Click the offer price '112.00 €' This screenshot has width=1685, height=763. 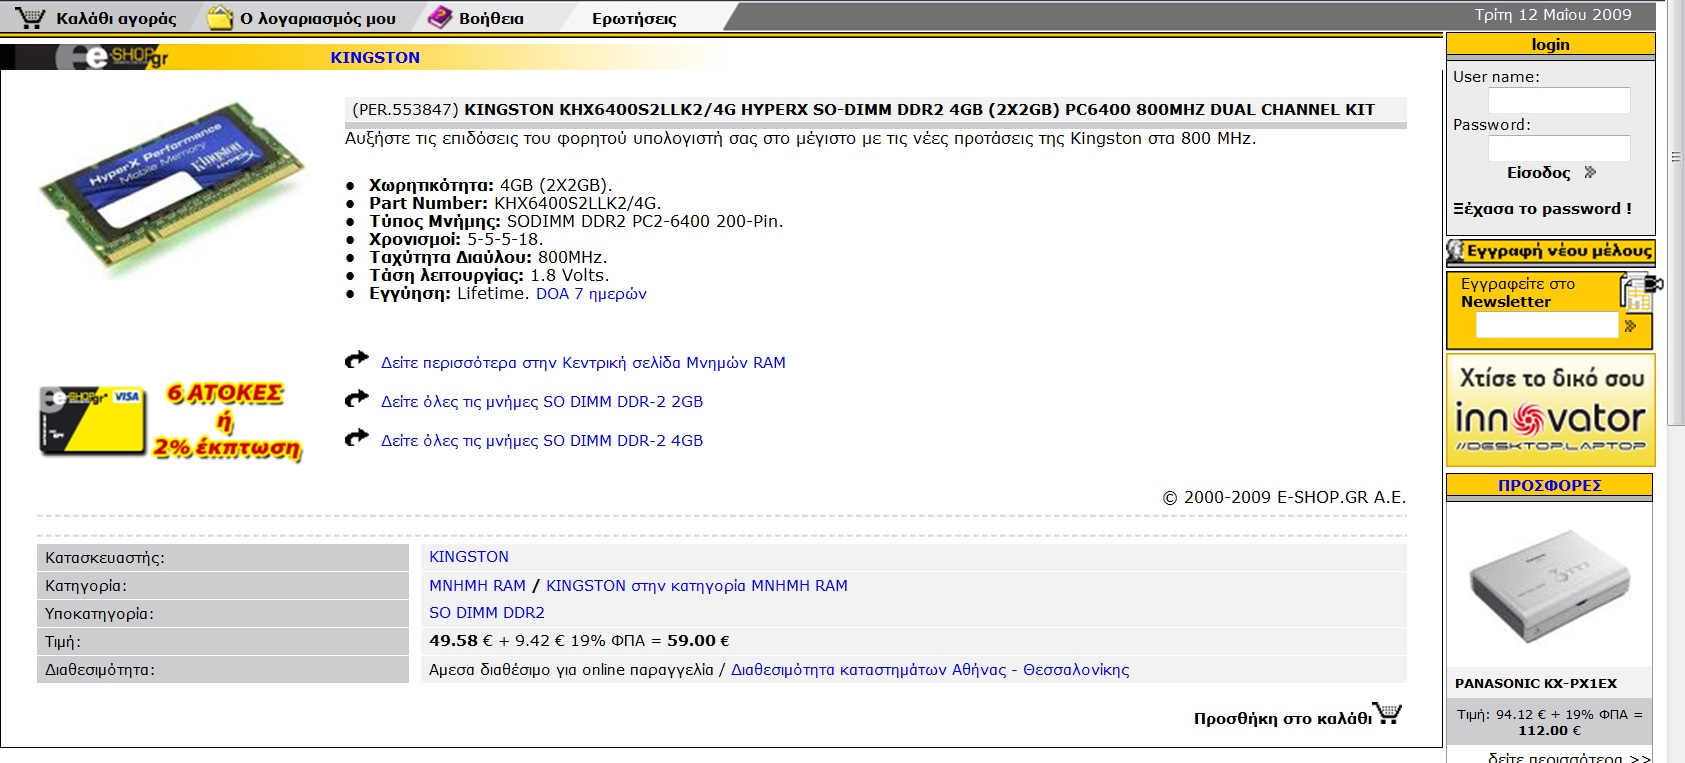tap(1550, 730)
